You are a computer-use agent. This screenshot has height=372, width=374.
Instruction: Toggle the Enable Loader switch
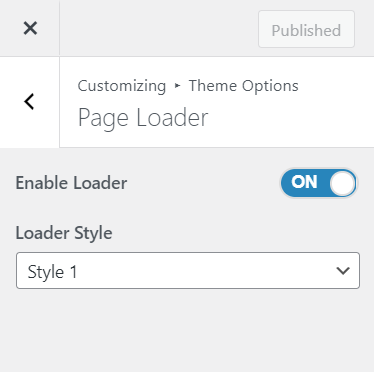(318, 183)
